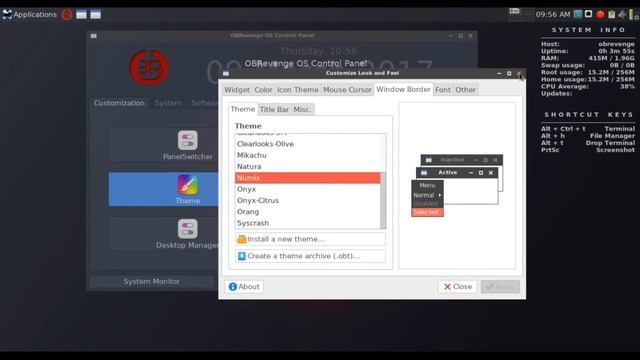This screenshot has height=360, width=640.
Task: Close the OBRevenge OS Control Panel window
Action: tap(471, 36)
